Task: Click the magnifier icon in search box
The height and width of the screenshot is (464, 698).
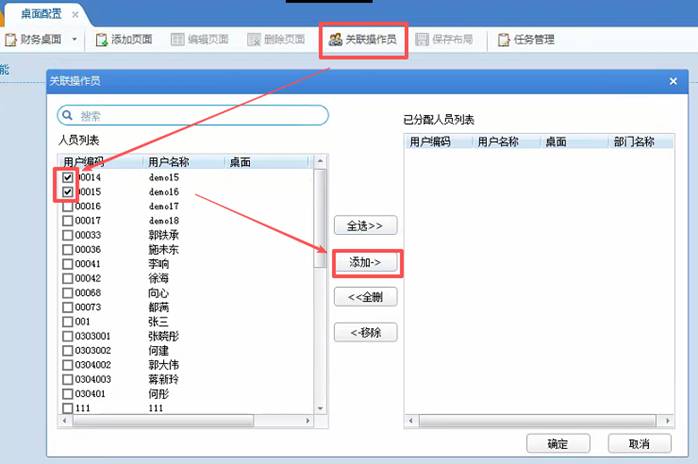Action: [69, 116]
